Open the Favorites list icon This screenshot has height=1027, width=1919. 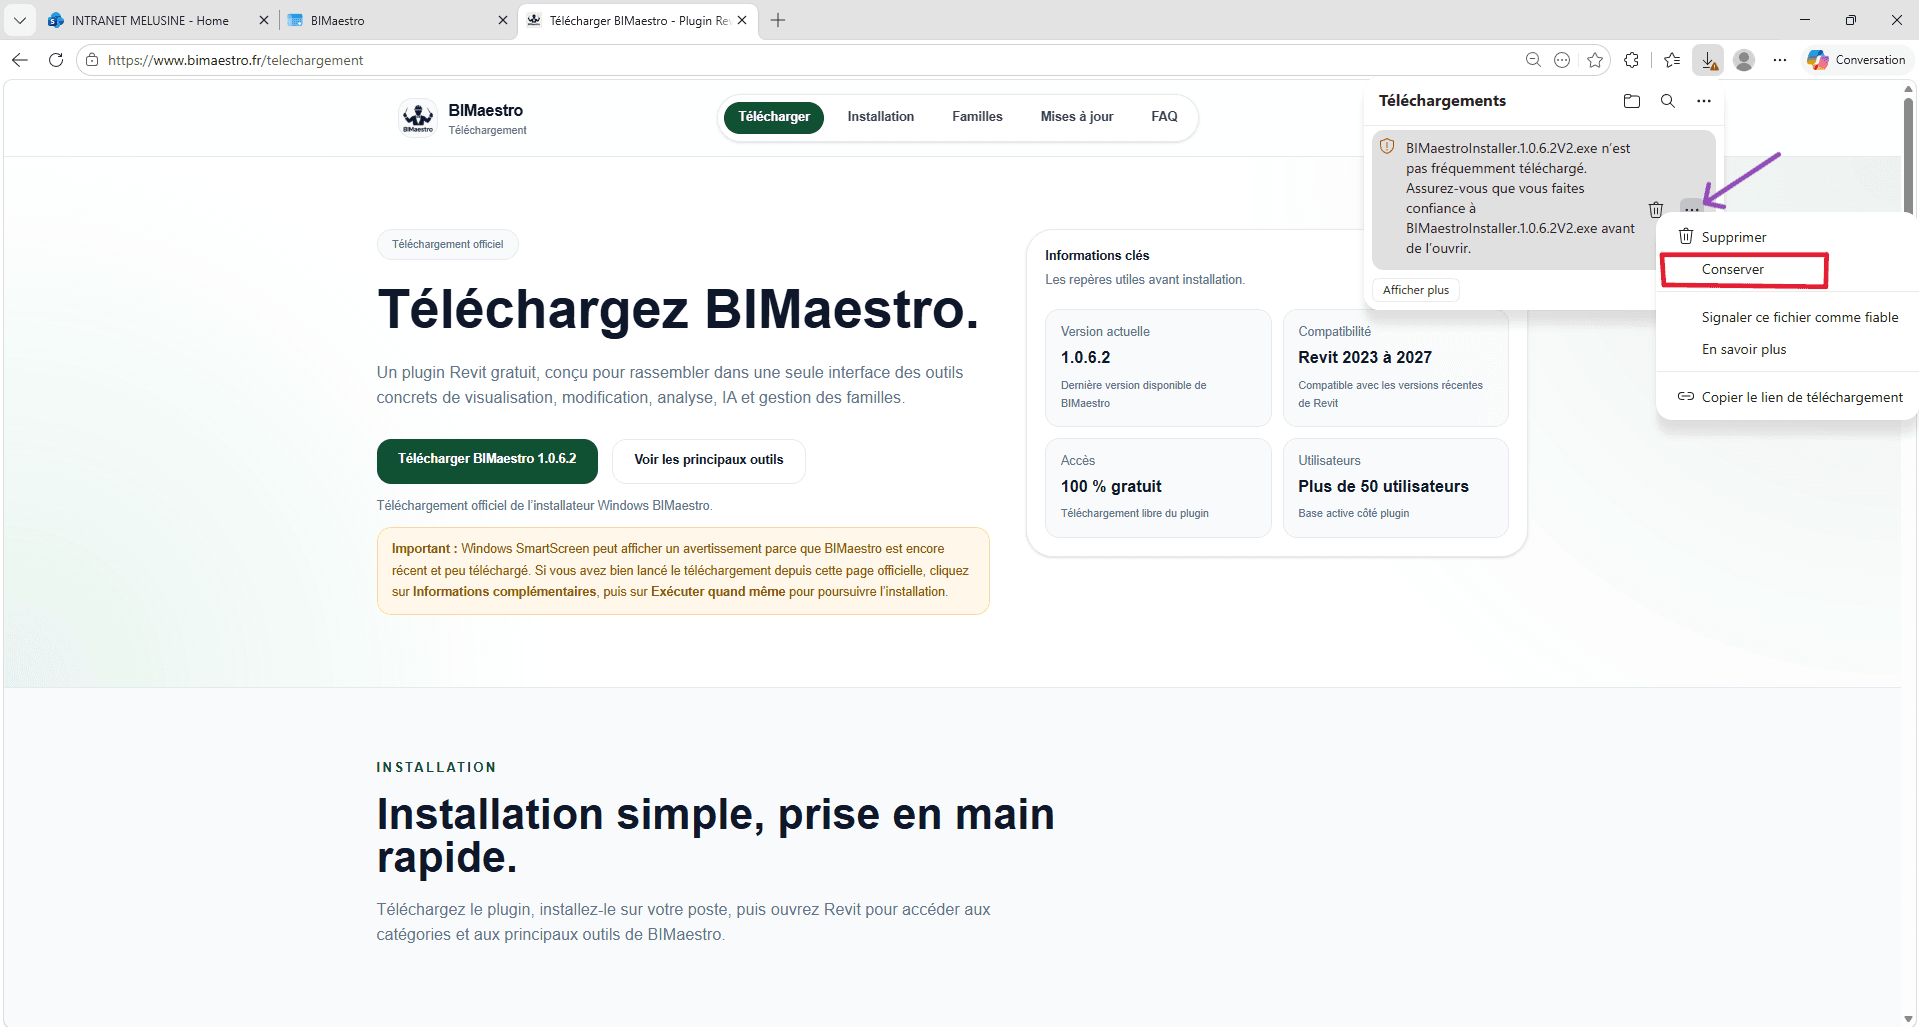point(1672,60)
